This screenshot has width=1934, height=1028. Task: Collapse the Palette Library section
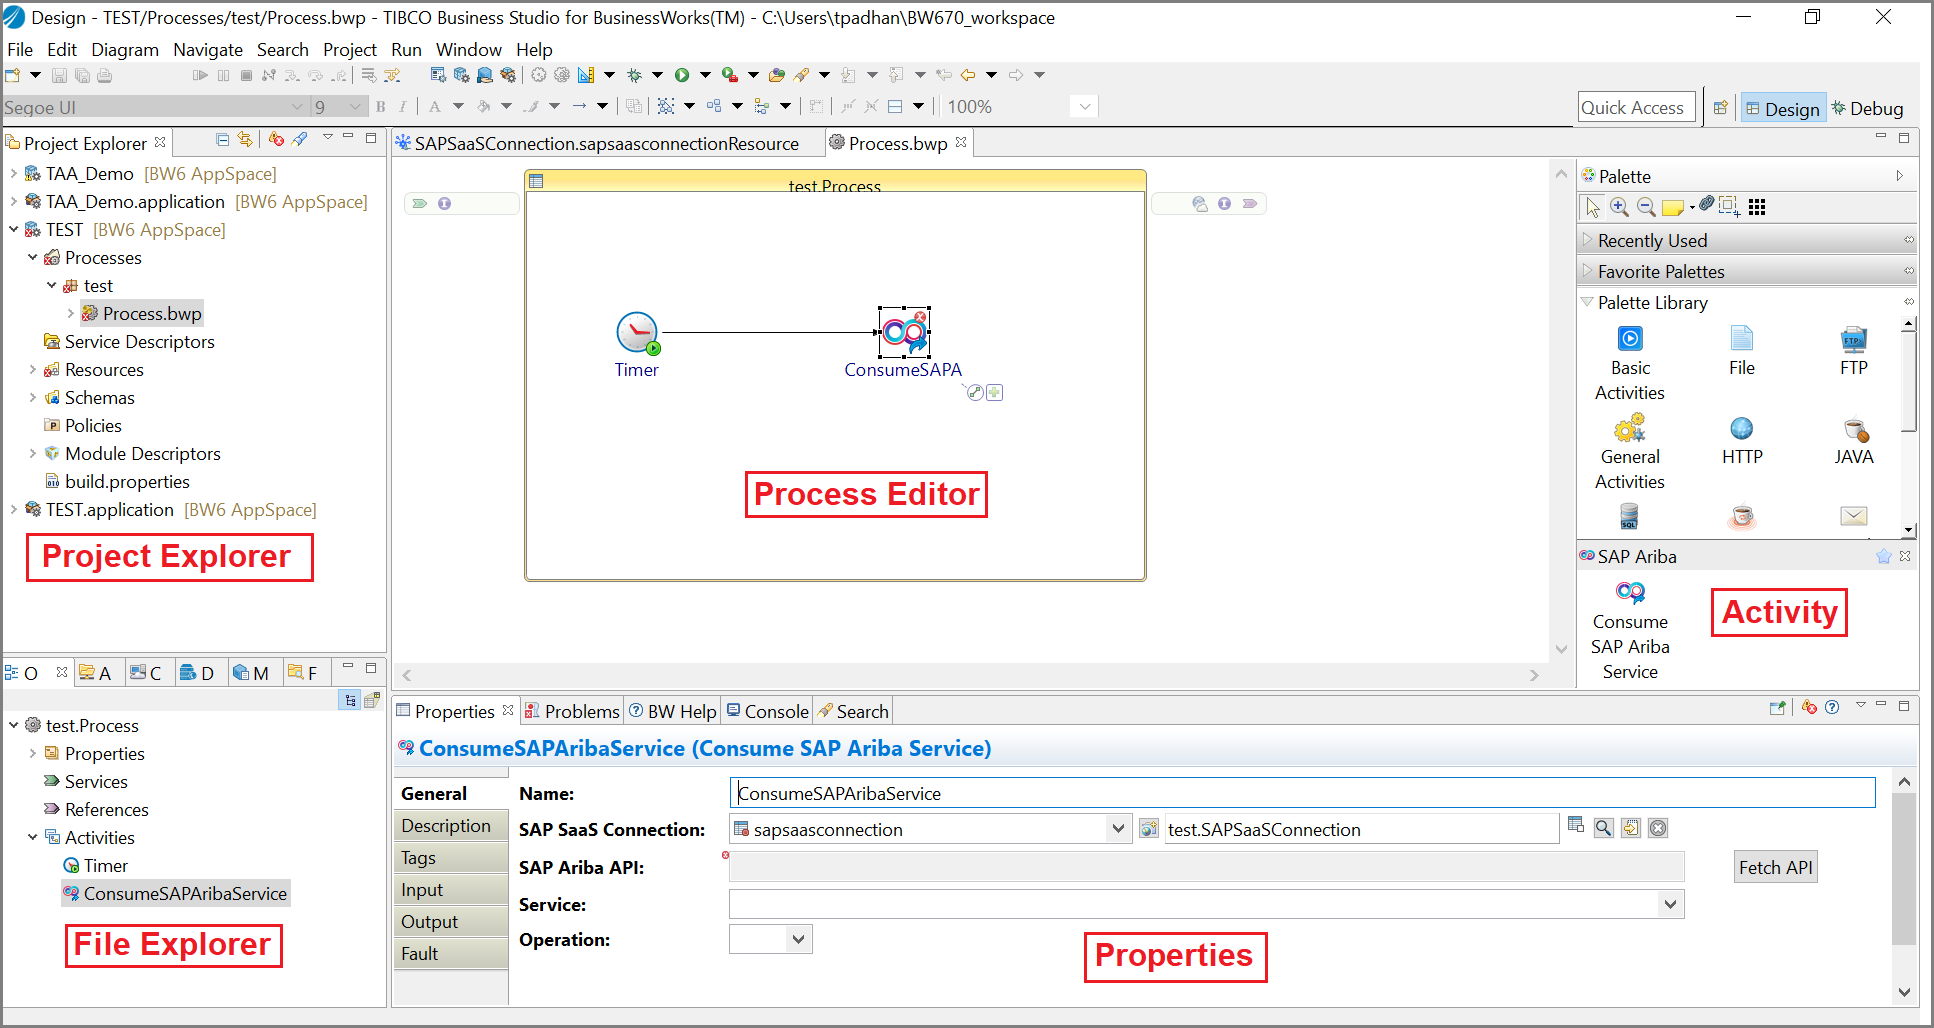pos(1587,302)
